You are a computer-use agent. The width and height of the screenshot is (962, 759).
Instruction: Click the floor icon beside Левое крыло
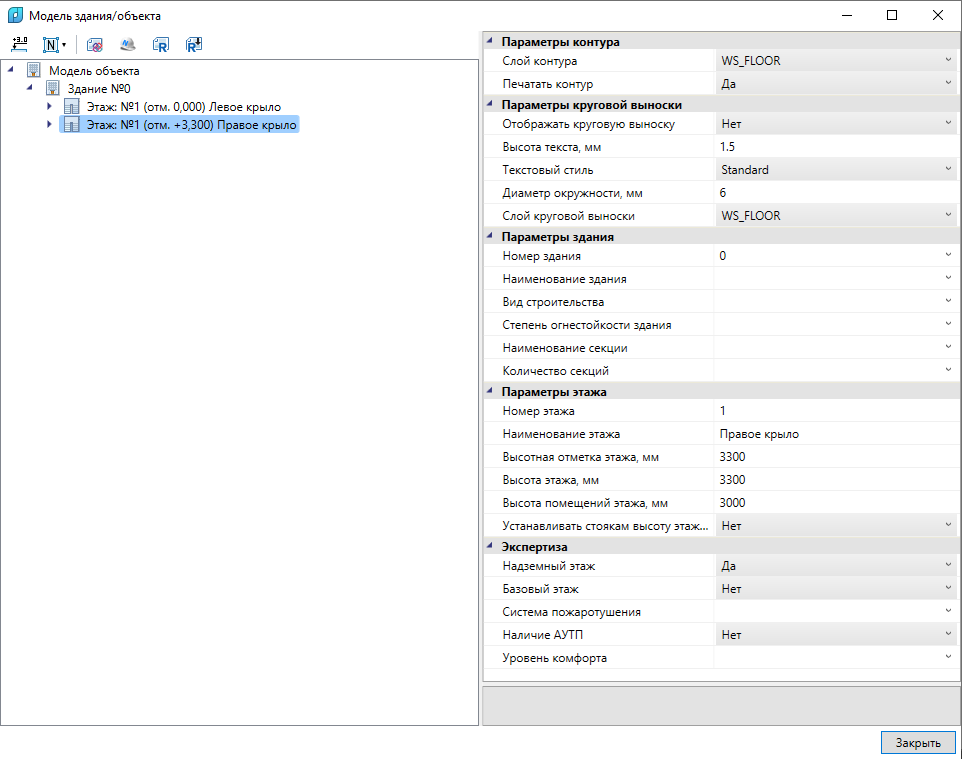(72, 107)
